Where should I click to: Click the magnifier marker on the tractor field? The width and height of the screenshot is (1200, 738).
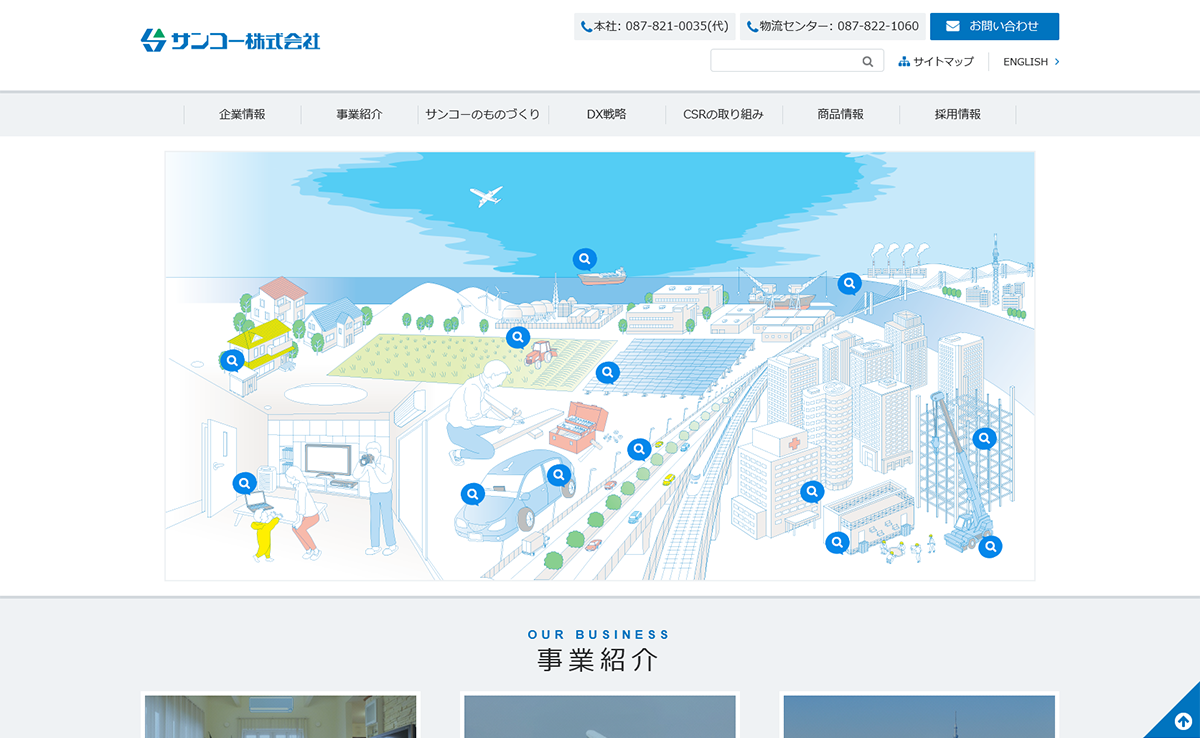[517, 337]
